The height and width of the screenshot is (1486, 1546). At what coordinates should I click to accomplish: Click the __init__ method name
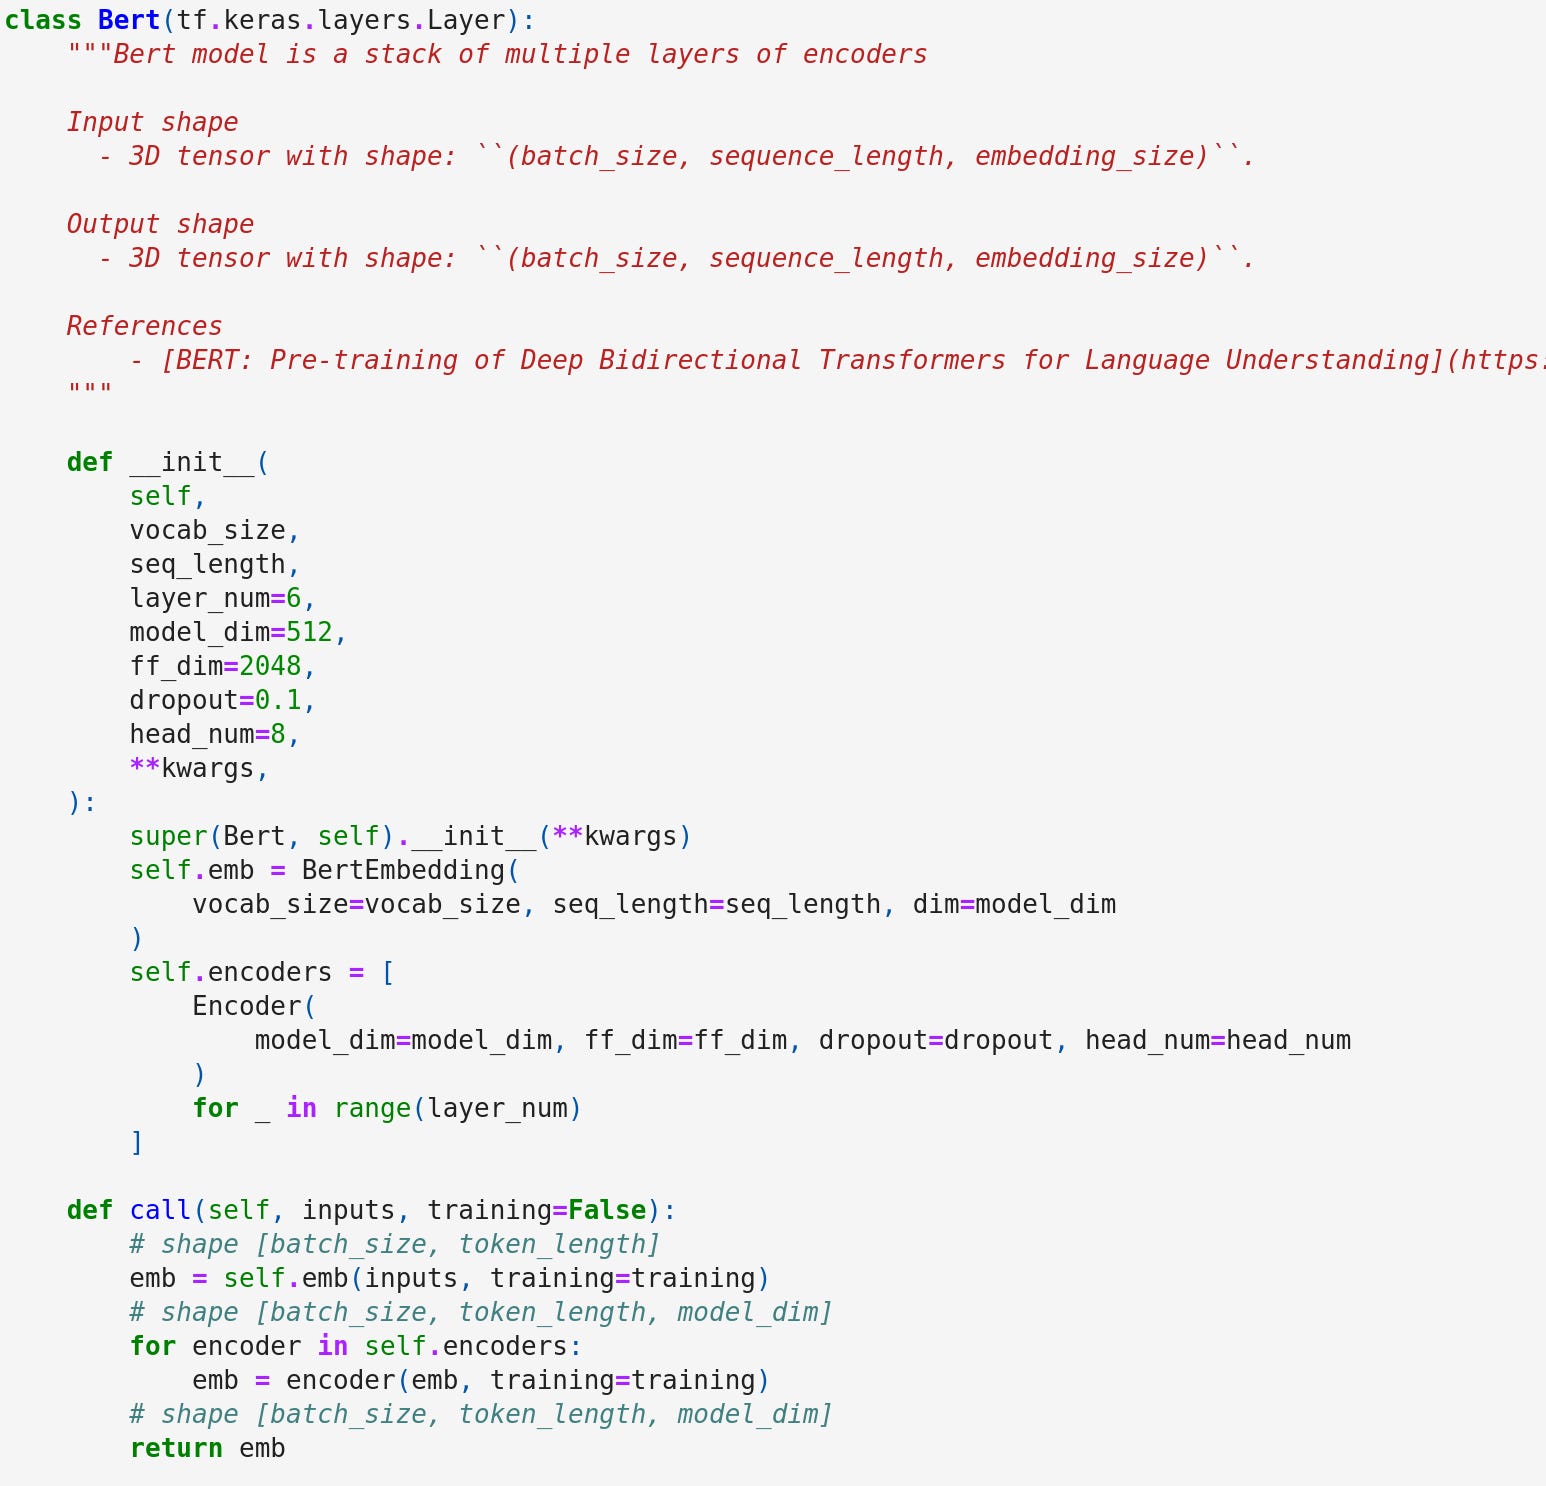pos(192,462)
